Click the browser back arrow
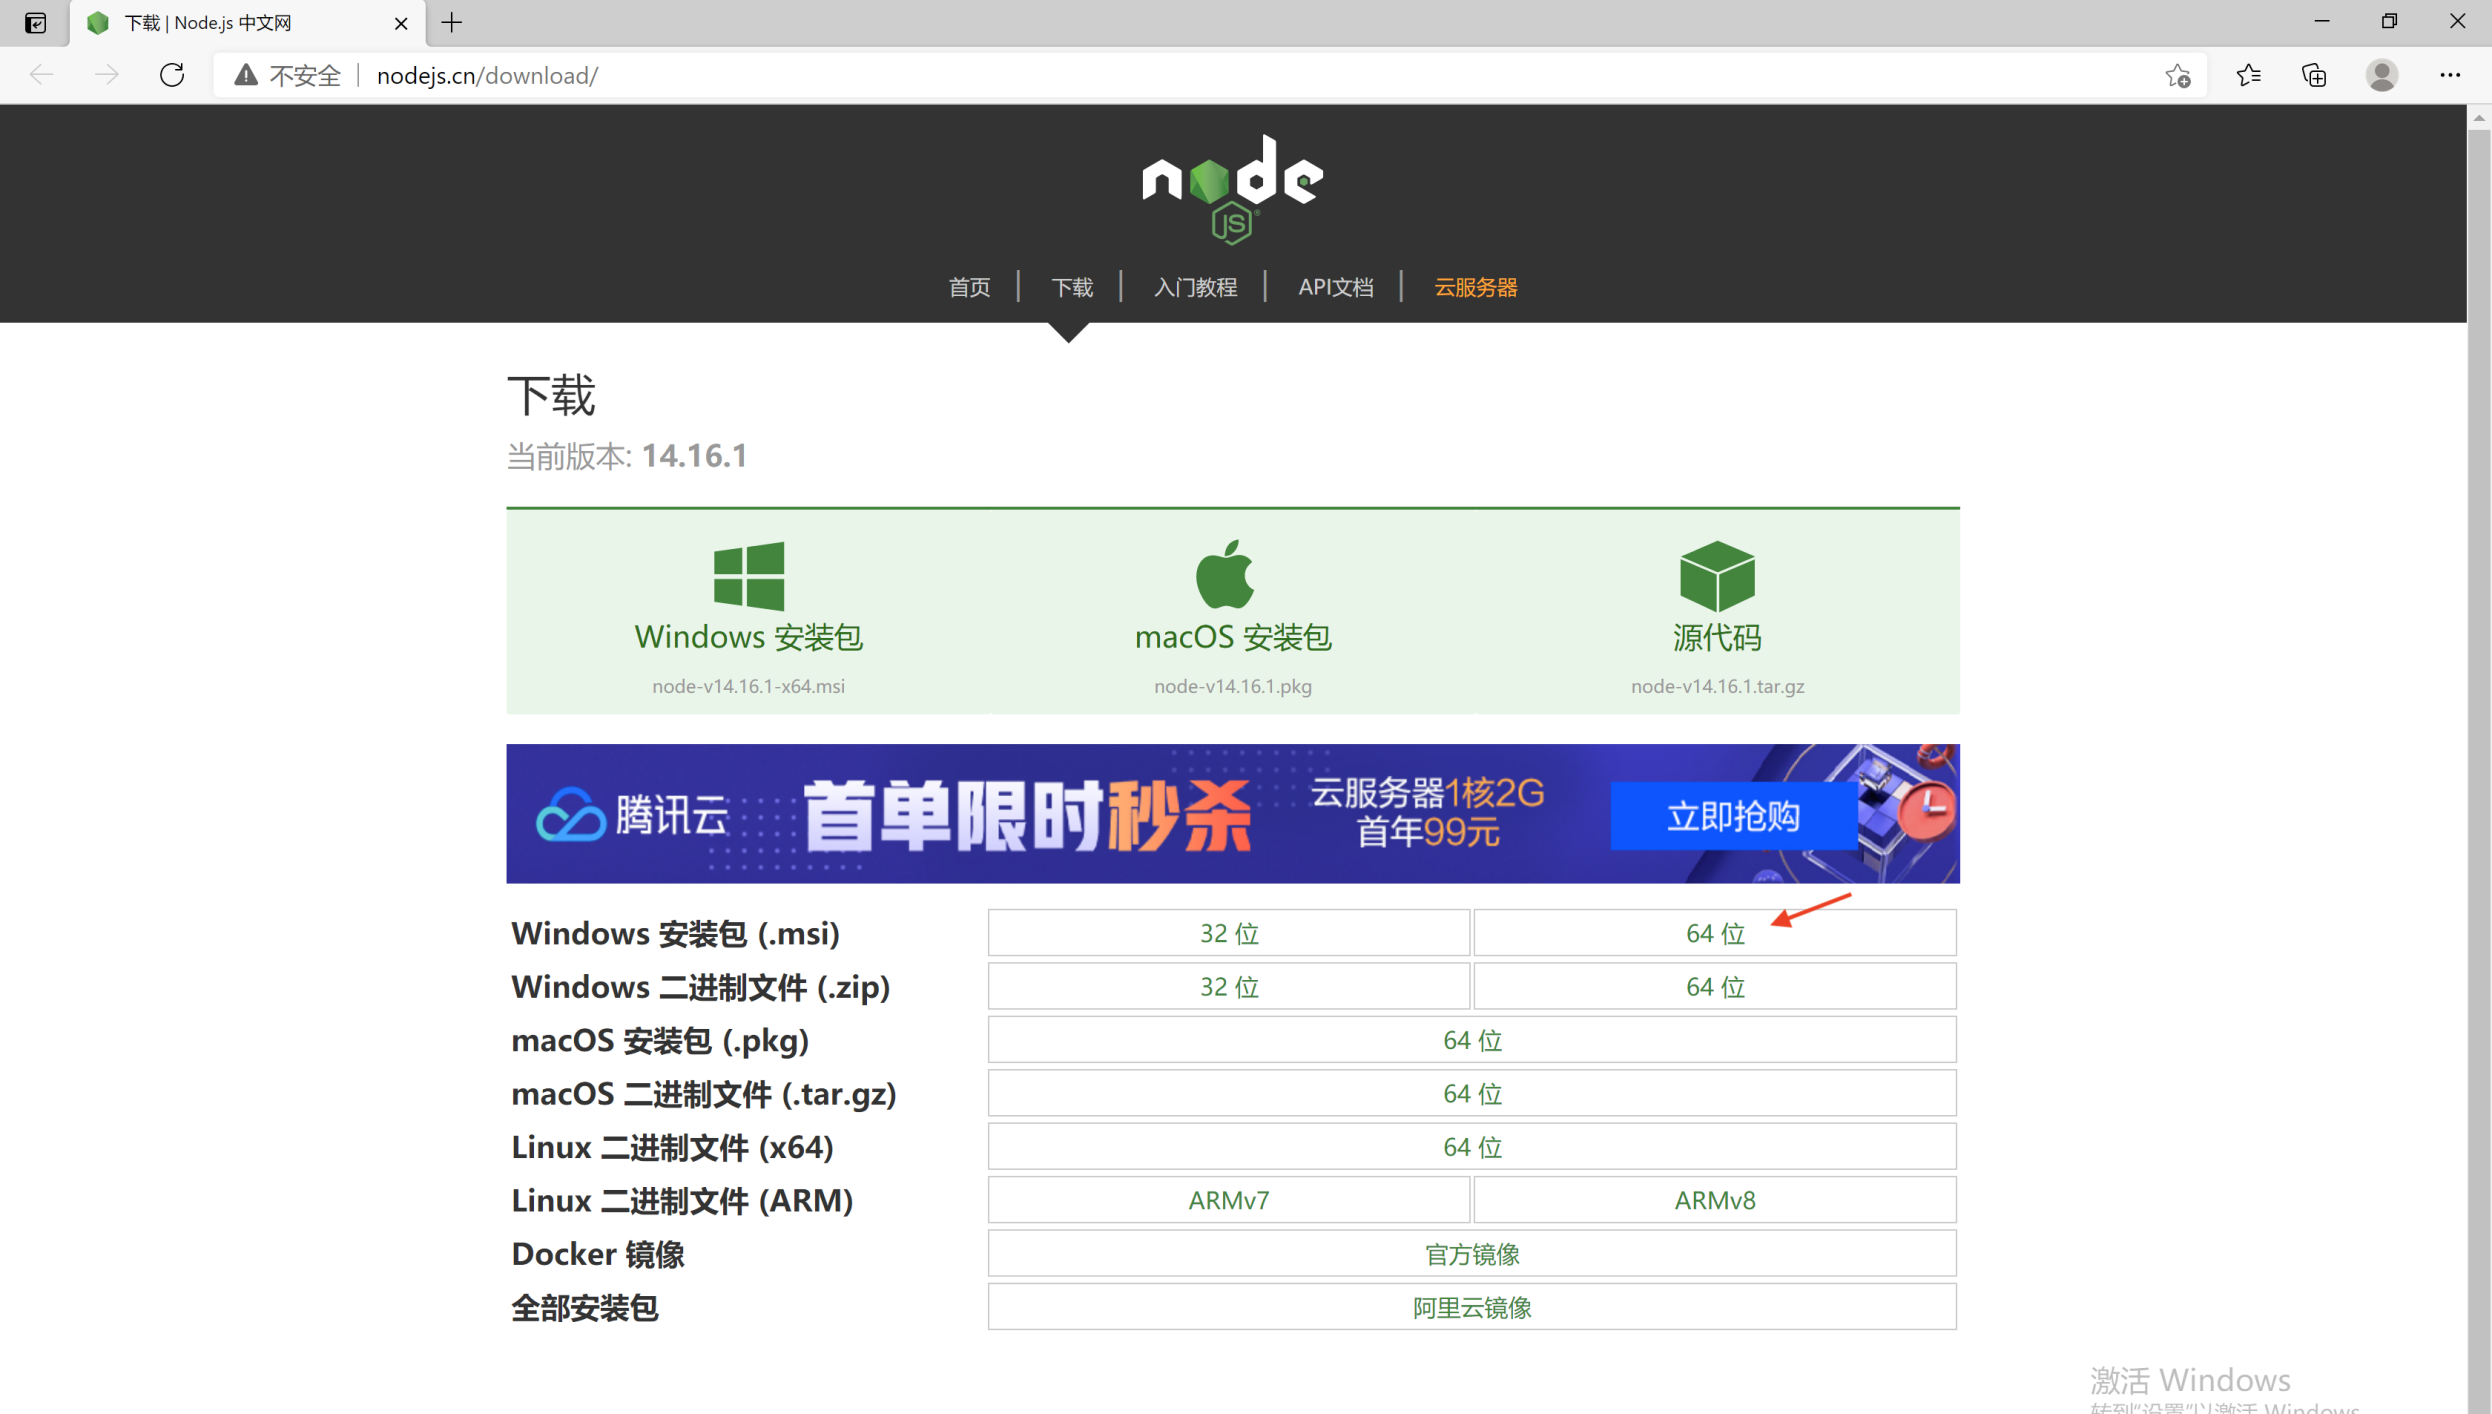Screen dimensions: 2492x1414 (x=41, y=75)
